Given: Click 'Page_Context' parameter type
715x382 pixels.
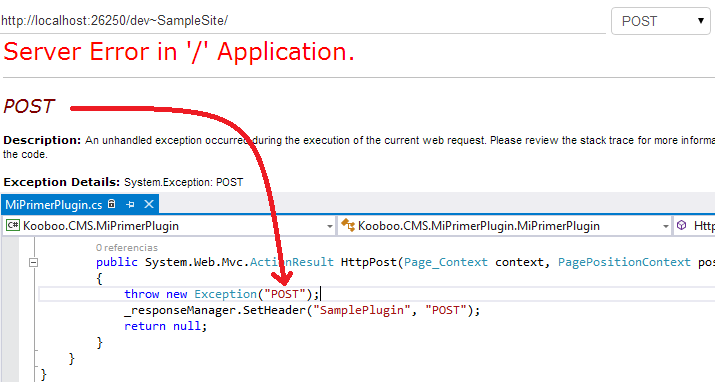Looking at the screenshot, I should tap(446, 262).
